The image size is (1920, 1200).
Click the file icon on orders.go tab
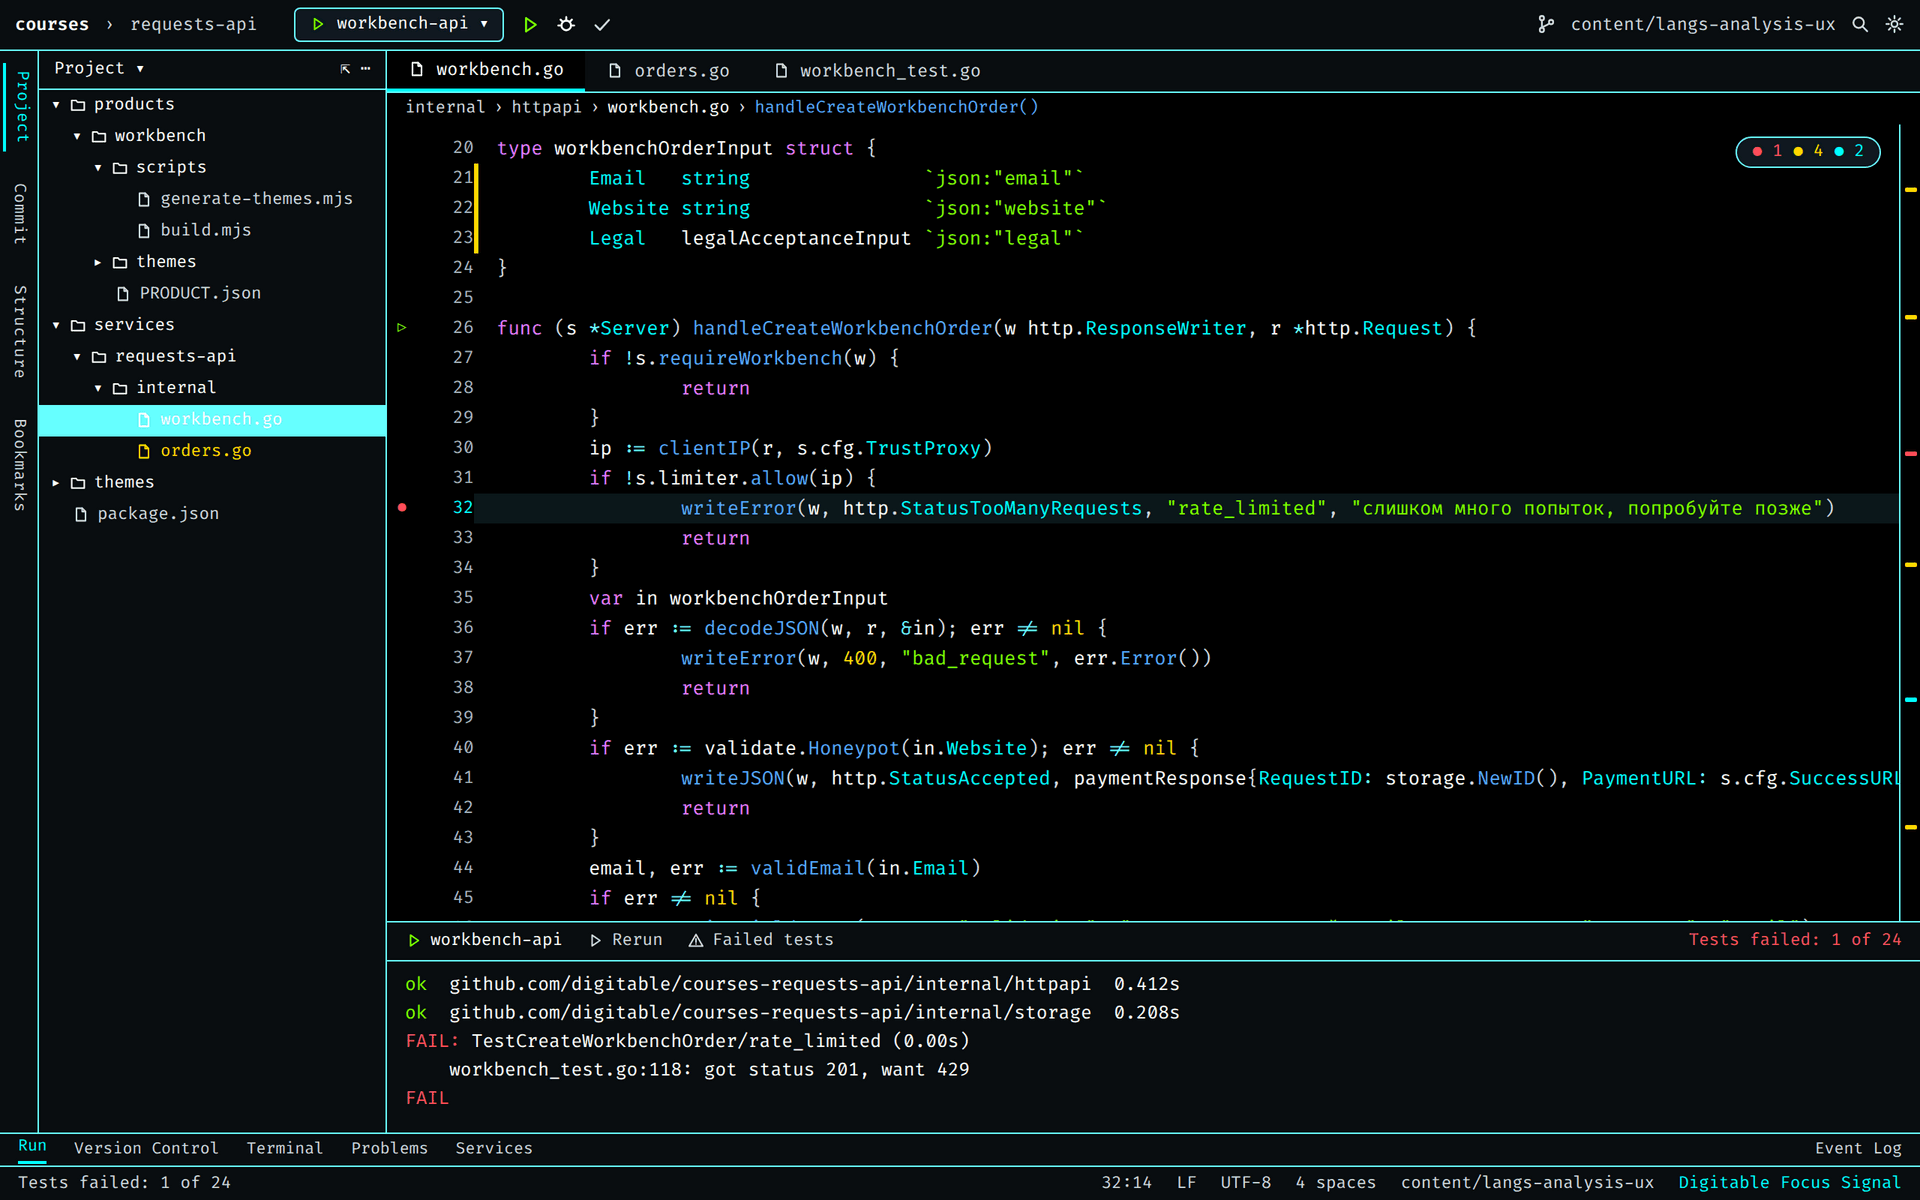tap(615, 71)
